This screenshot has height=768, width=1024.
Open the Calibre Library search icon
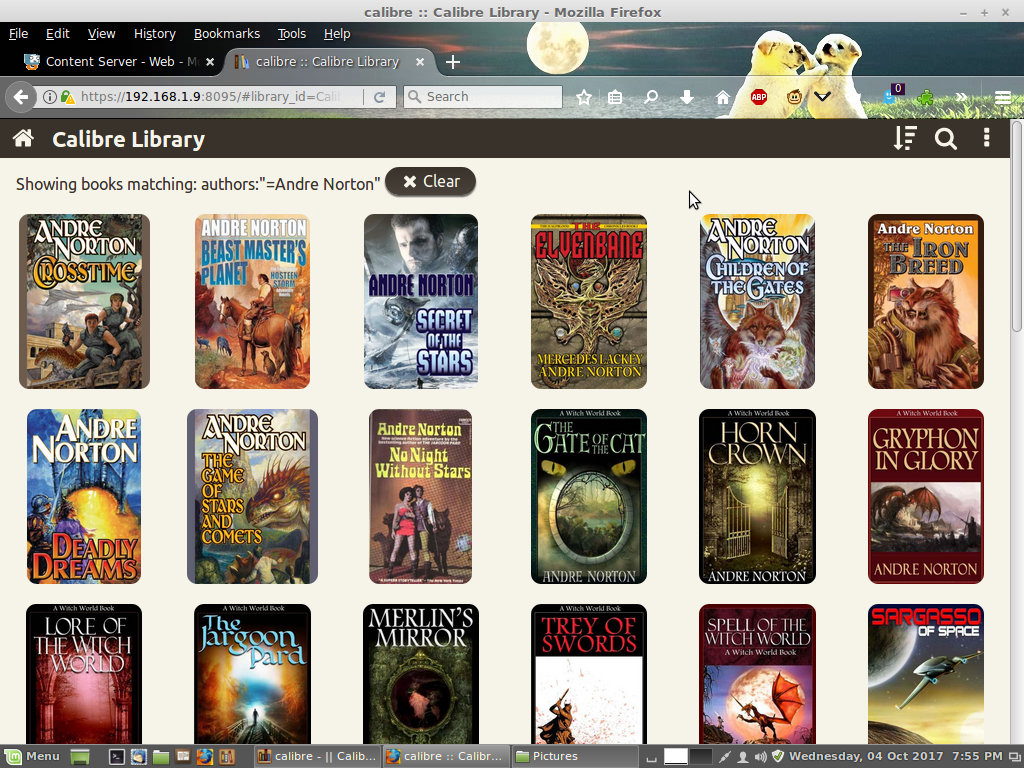coord(946,138)
